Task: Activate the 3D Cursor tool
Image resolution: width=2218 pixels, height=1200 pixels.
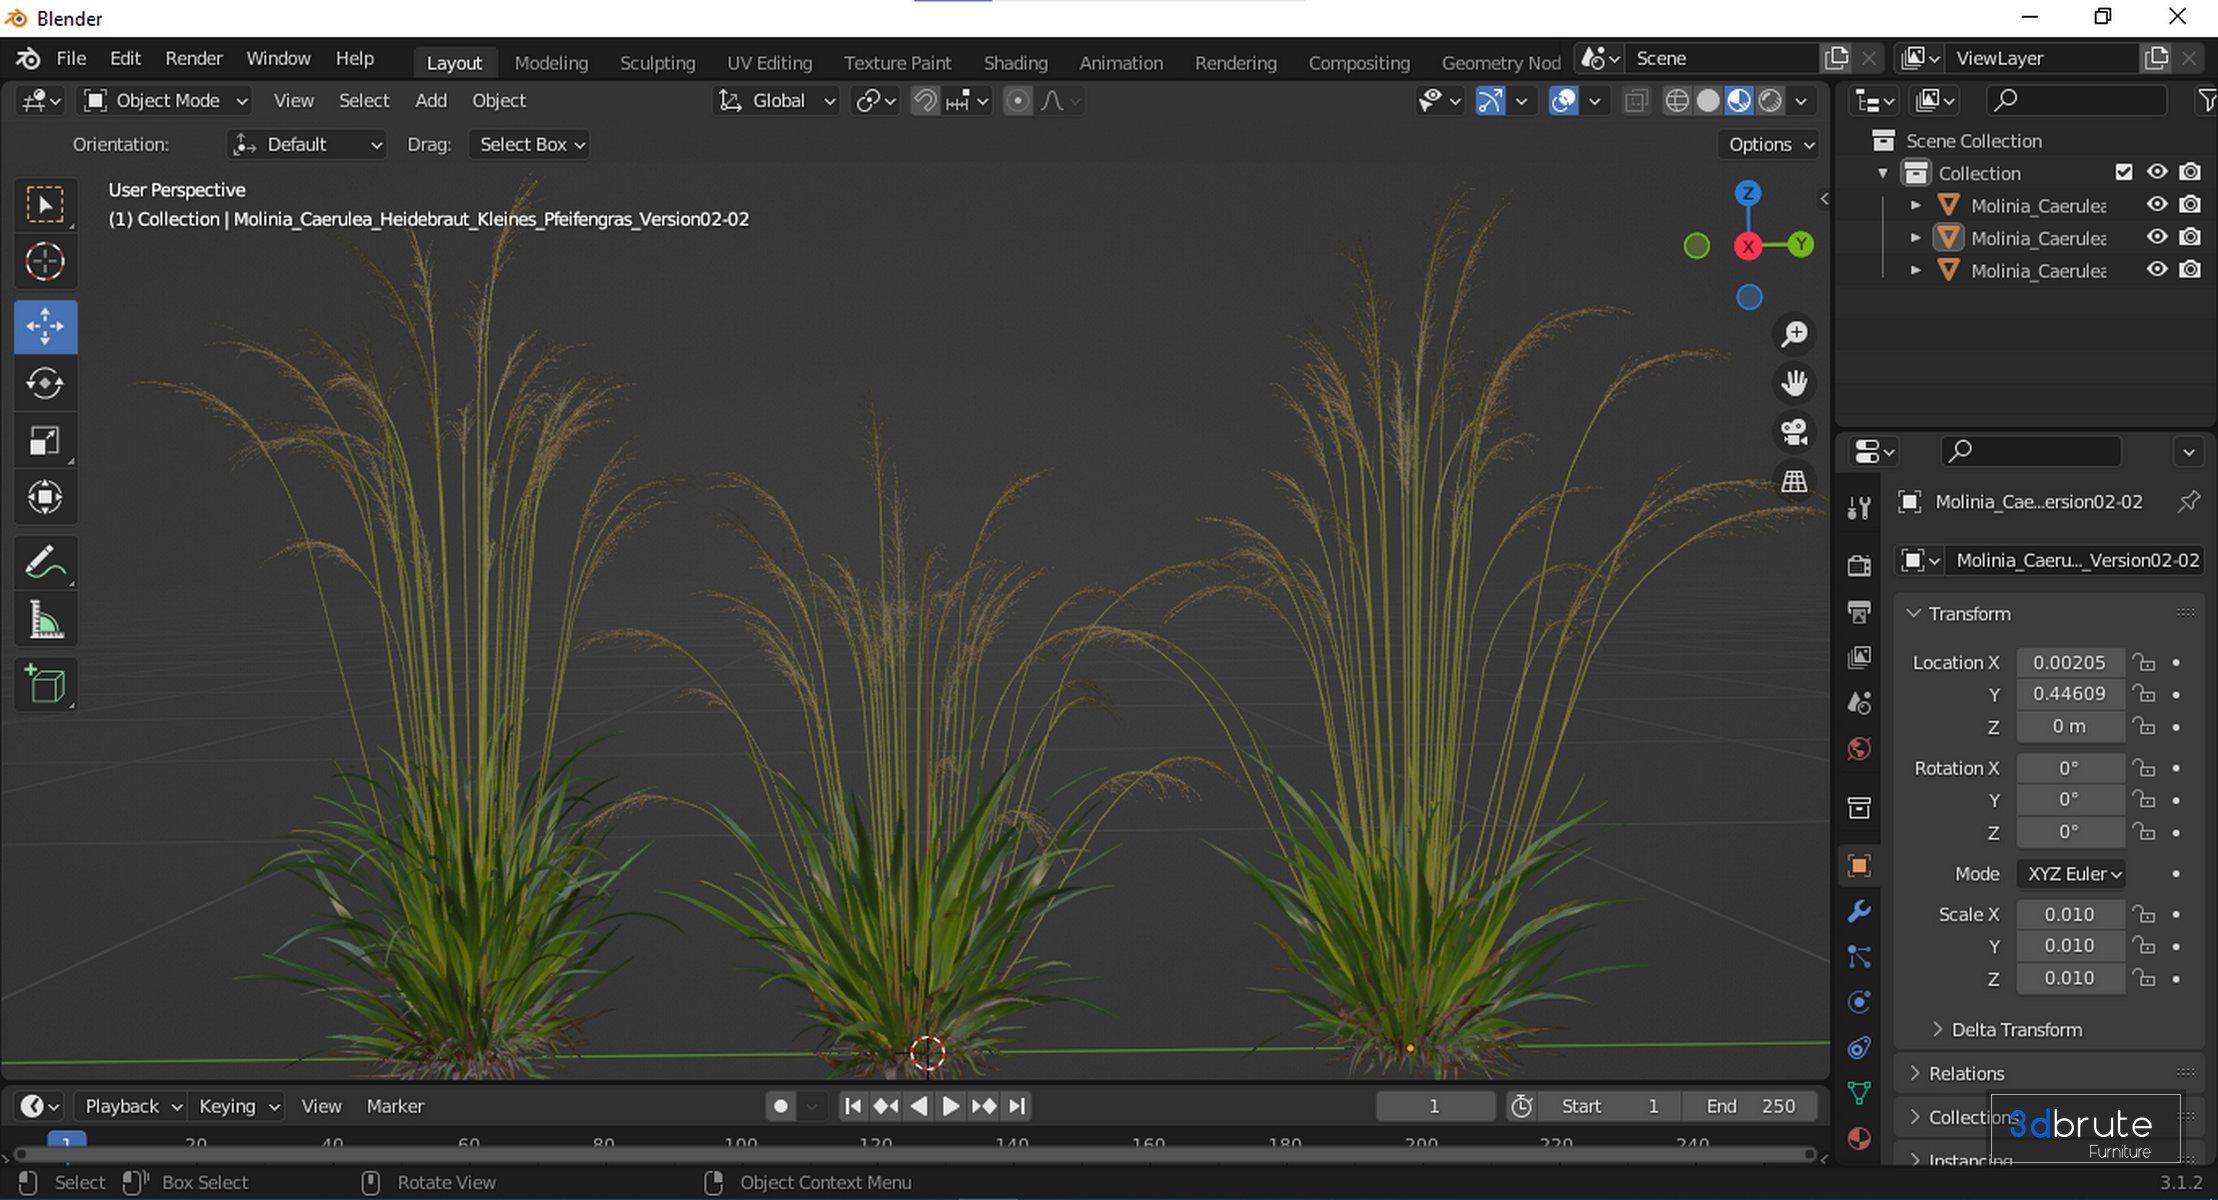Action: click(x=45, y=262)
